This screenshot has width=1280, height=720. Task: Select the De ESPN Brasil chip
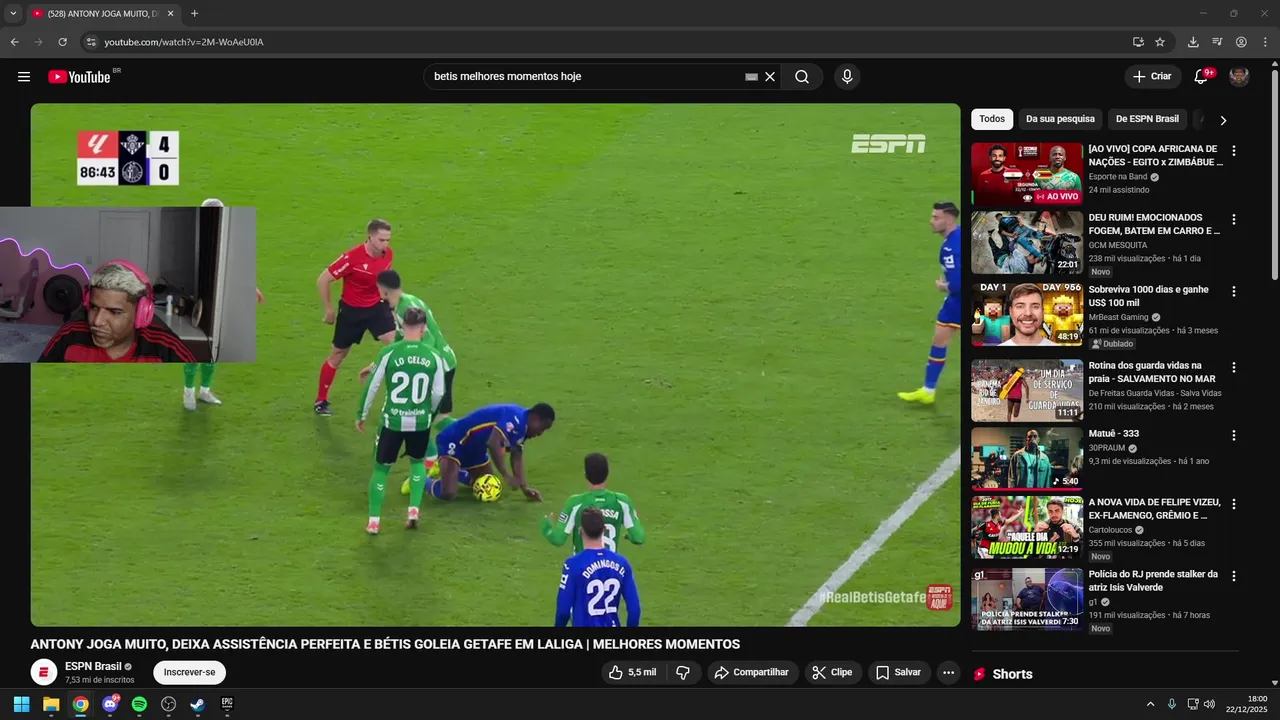[x=1147, y=119]
